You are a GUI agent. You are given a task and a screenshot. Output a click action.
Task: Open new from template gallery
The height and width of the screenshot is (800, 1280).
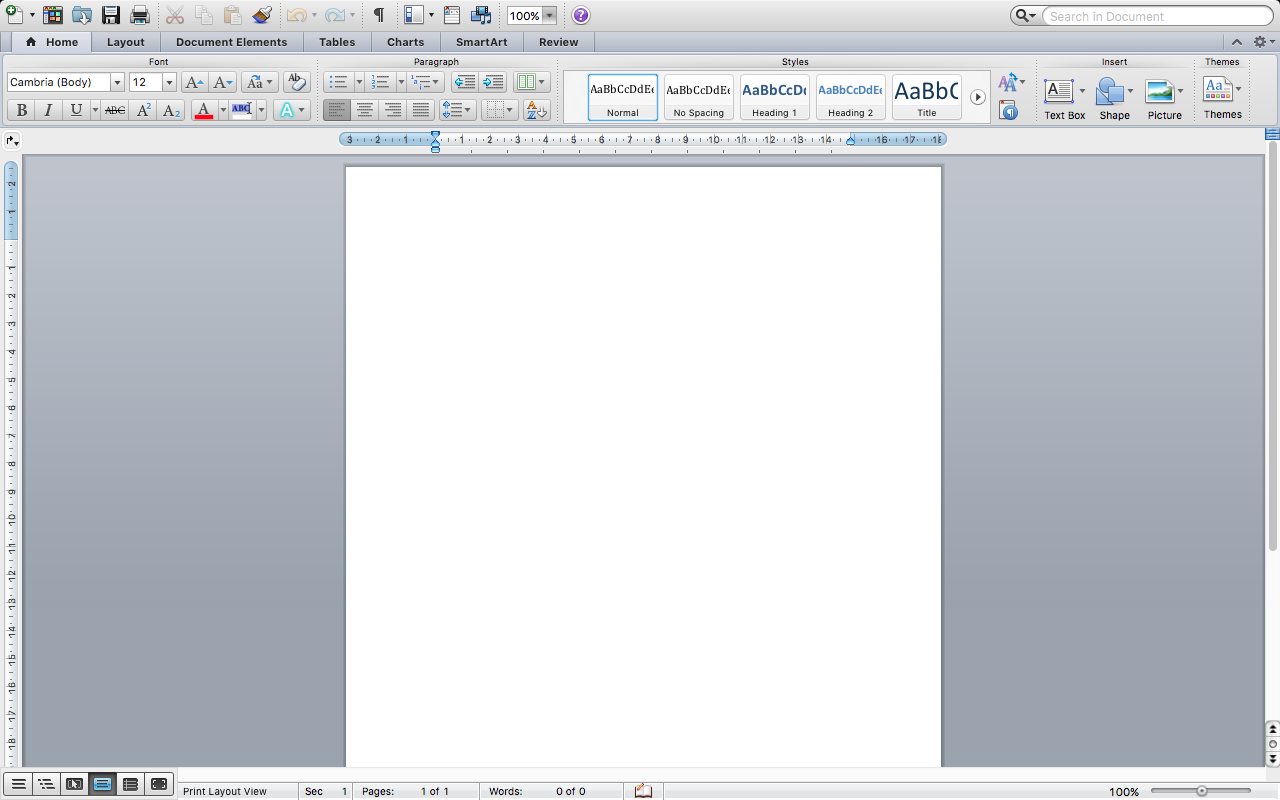click(53, 15)
